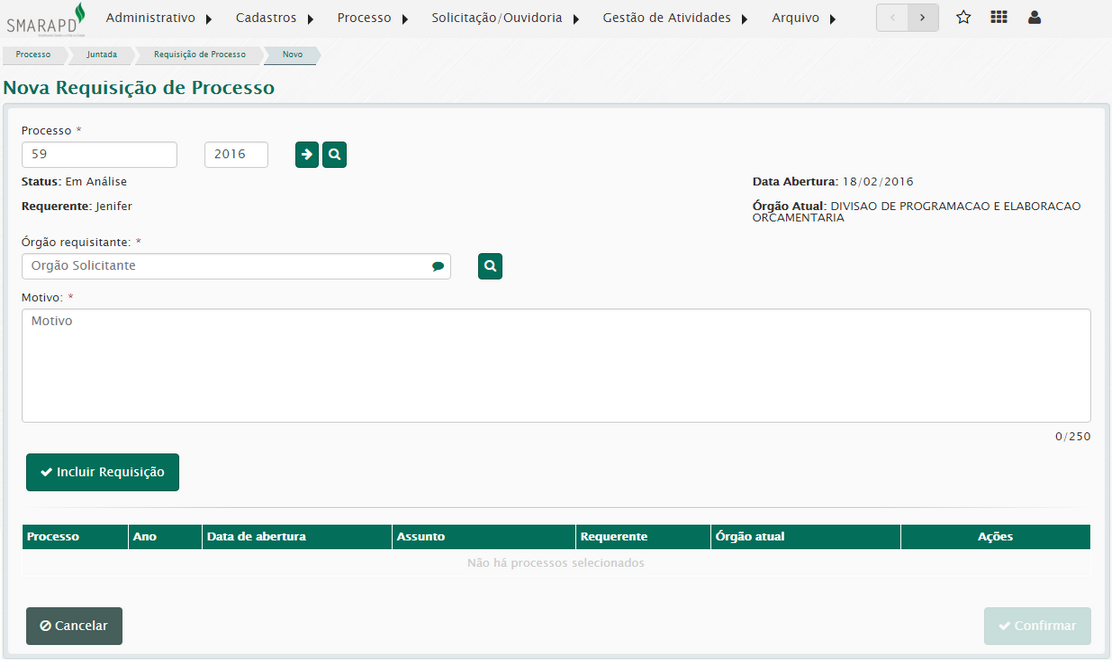Click the Juntada breadcrumb

102,55
